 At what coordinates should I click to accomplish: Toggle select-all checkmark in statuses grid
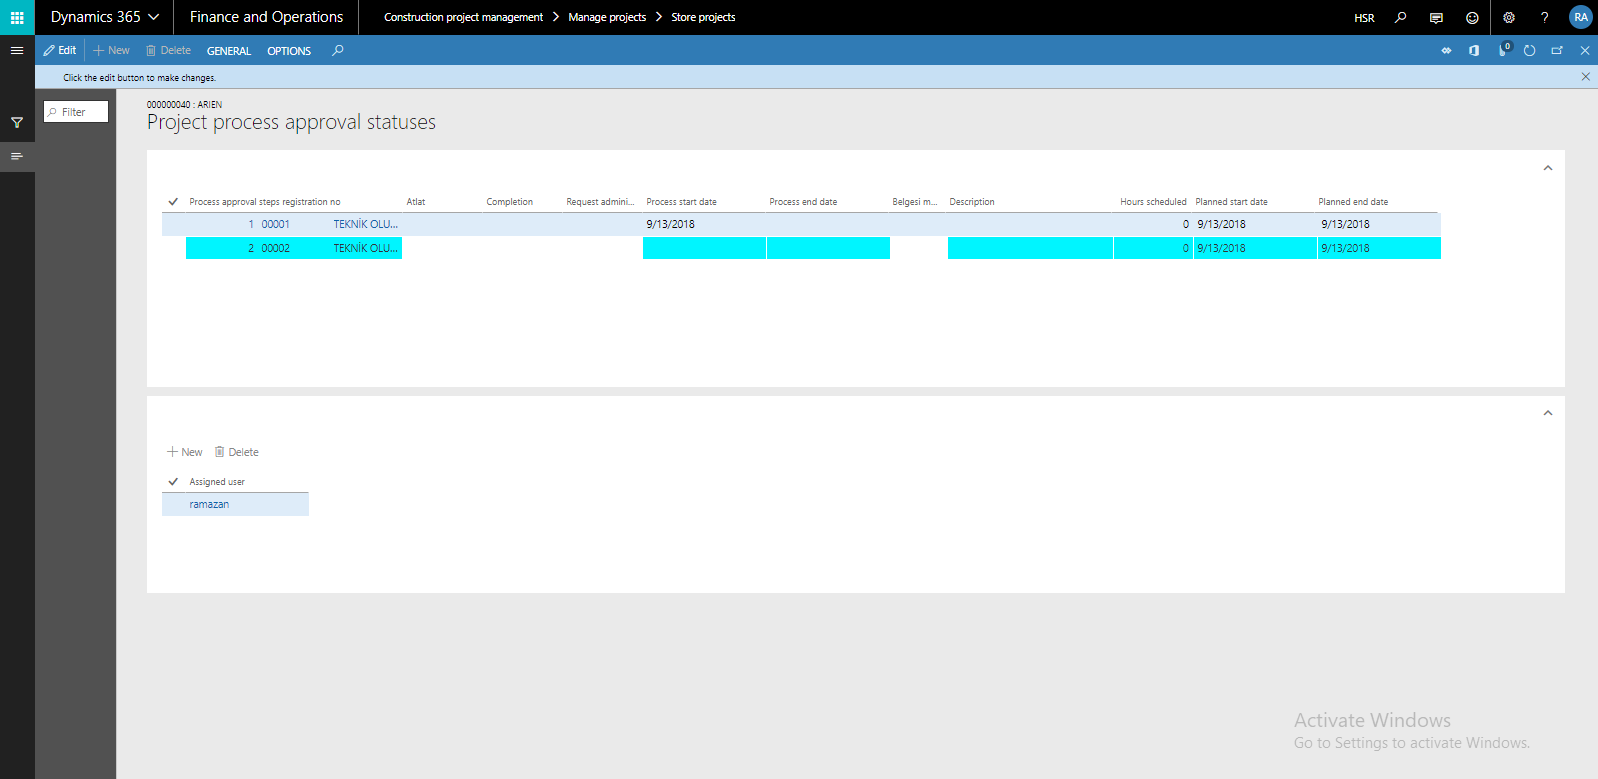tap(173, 202)
